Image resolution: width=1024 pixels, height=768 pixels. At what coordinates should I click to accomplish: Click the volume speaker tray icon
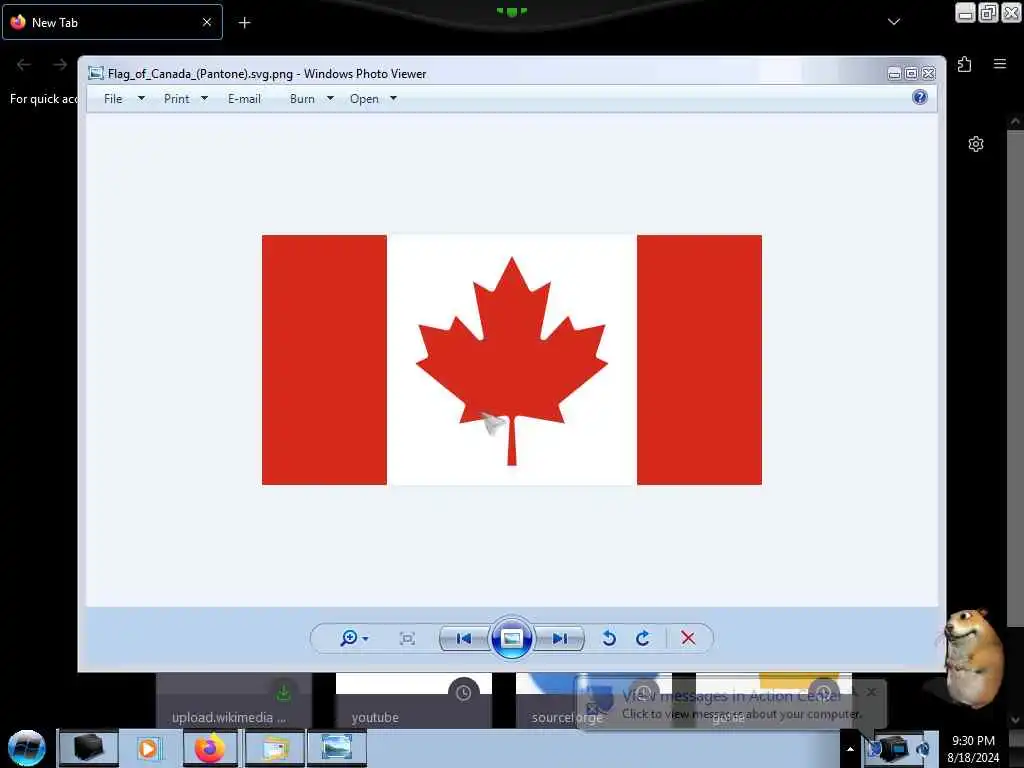click(923, 749)
